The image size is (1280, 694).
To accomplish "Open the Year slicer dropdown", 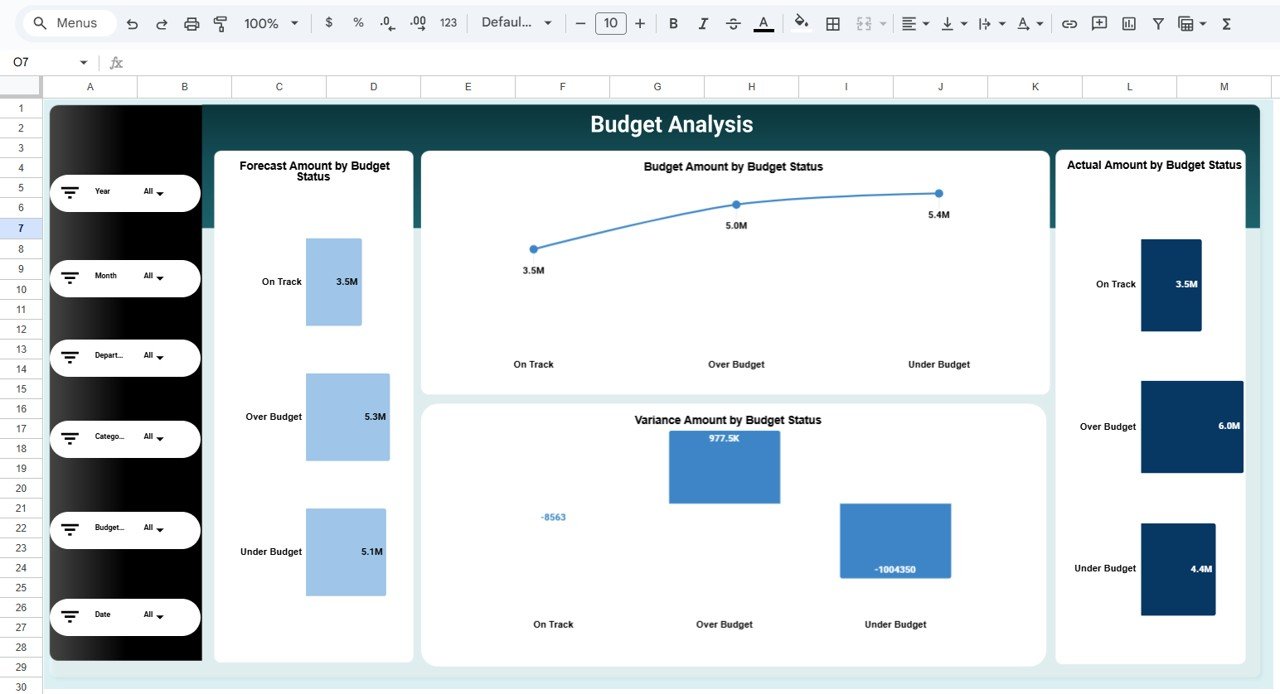I will pos(153,192).
